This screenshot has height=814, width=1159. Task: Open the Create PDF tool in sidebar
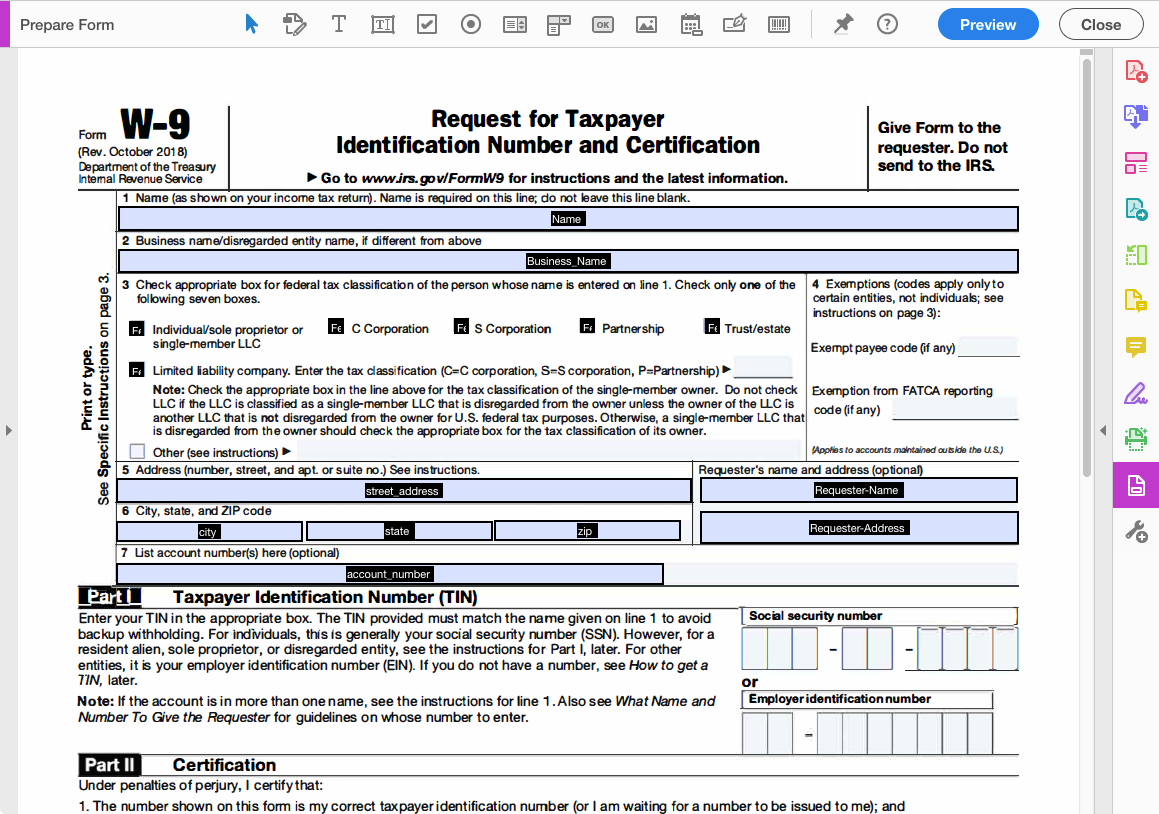[x=1136, y=71]
